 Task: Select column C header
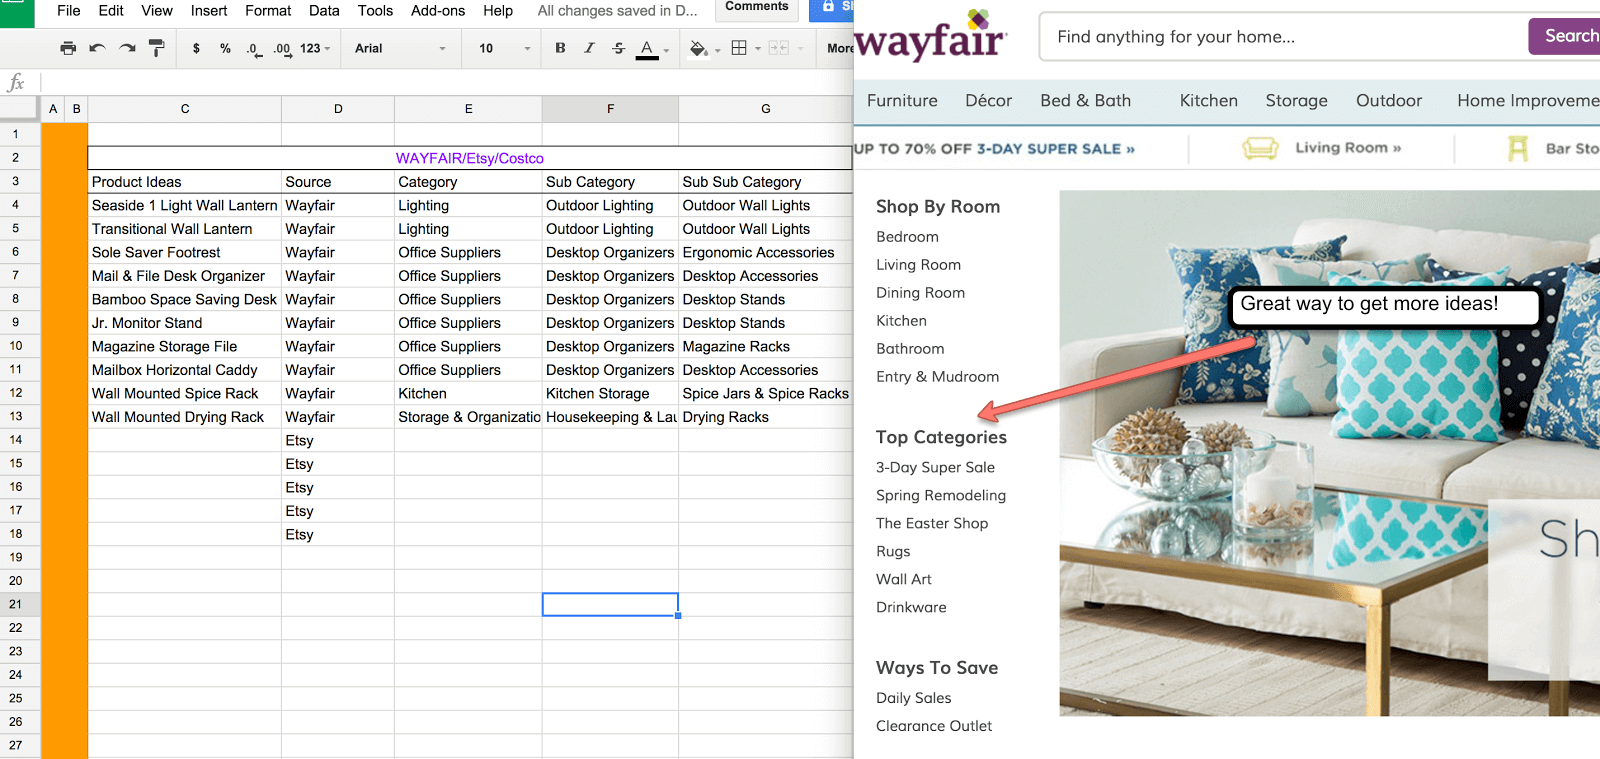(x=185, y=108)
